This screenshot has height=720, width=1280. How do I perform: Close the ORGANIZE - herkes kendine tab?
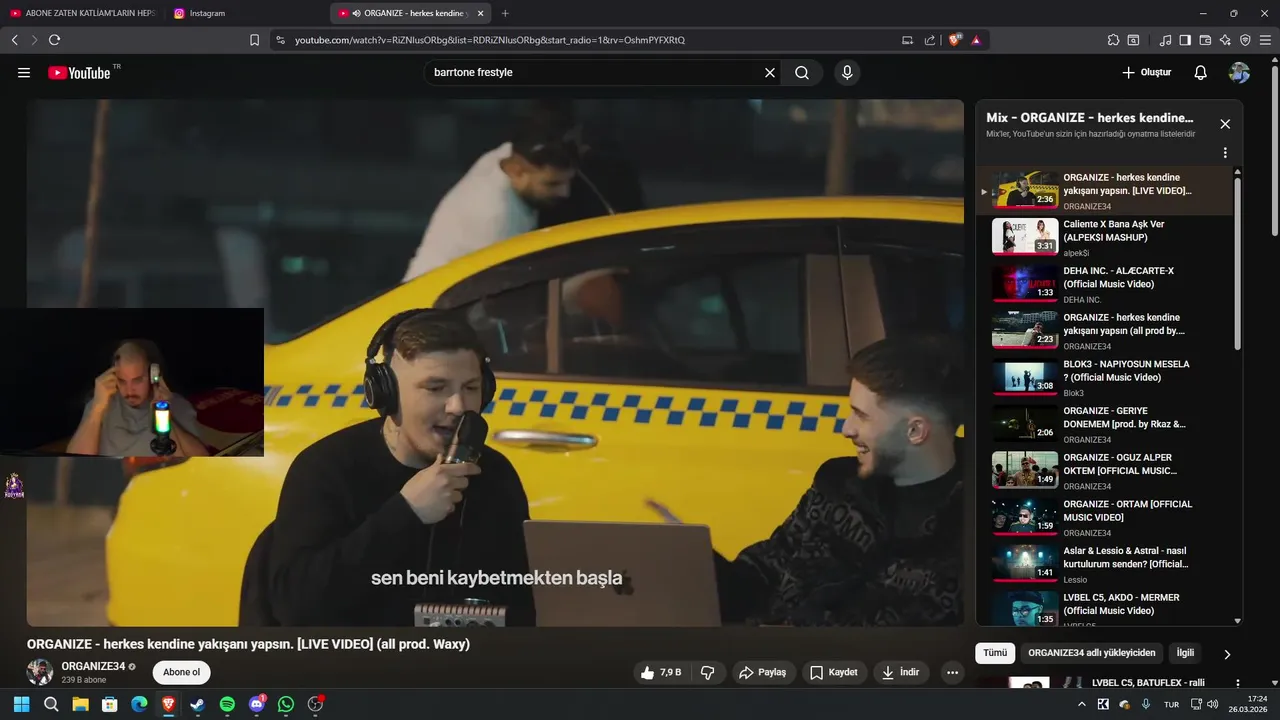[x=480, y=13]
